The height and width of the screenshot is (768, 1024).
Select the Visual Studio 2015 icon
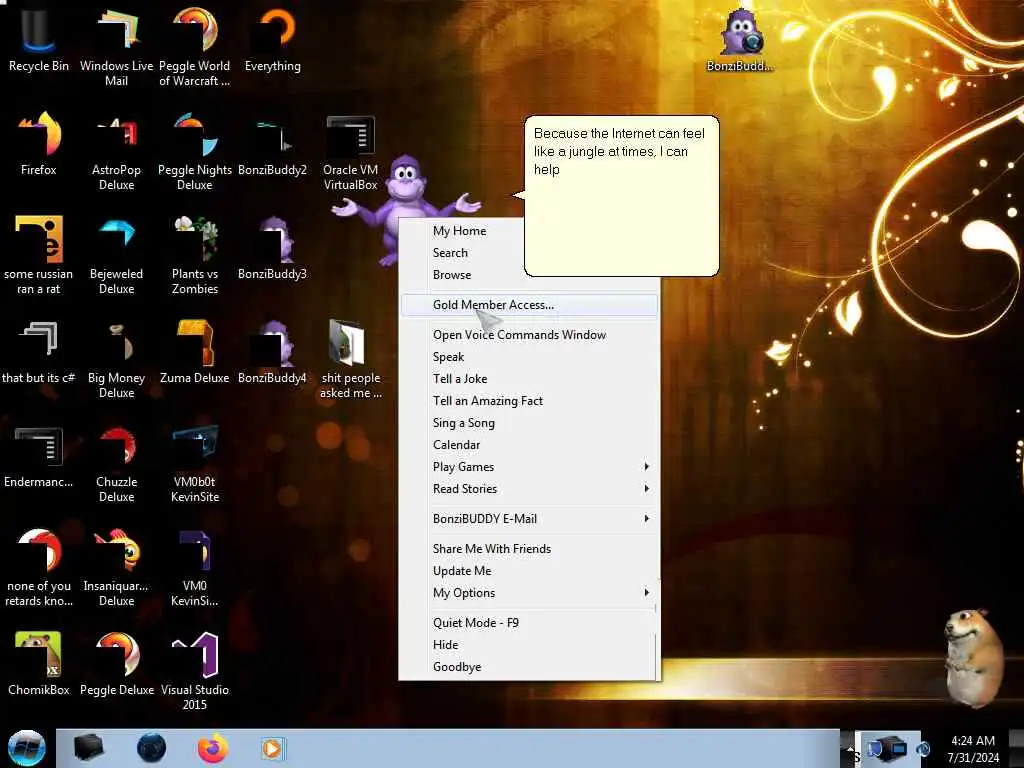[x=195, y=669]
